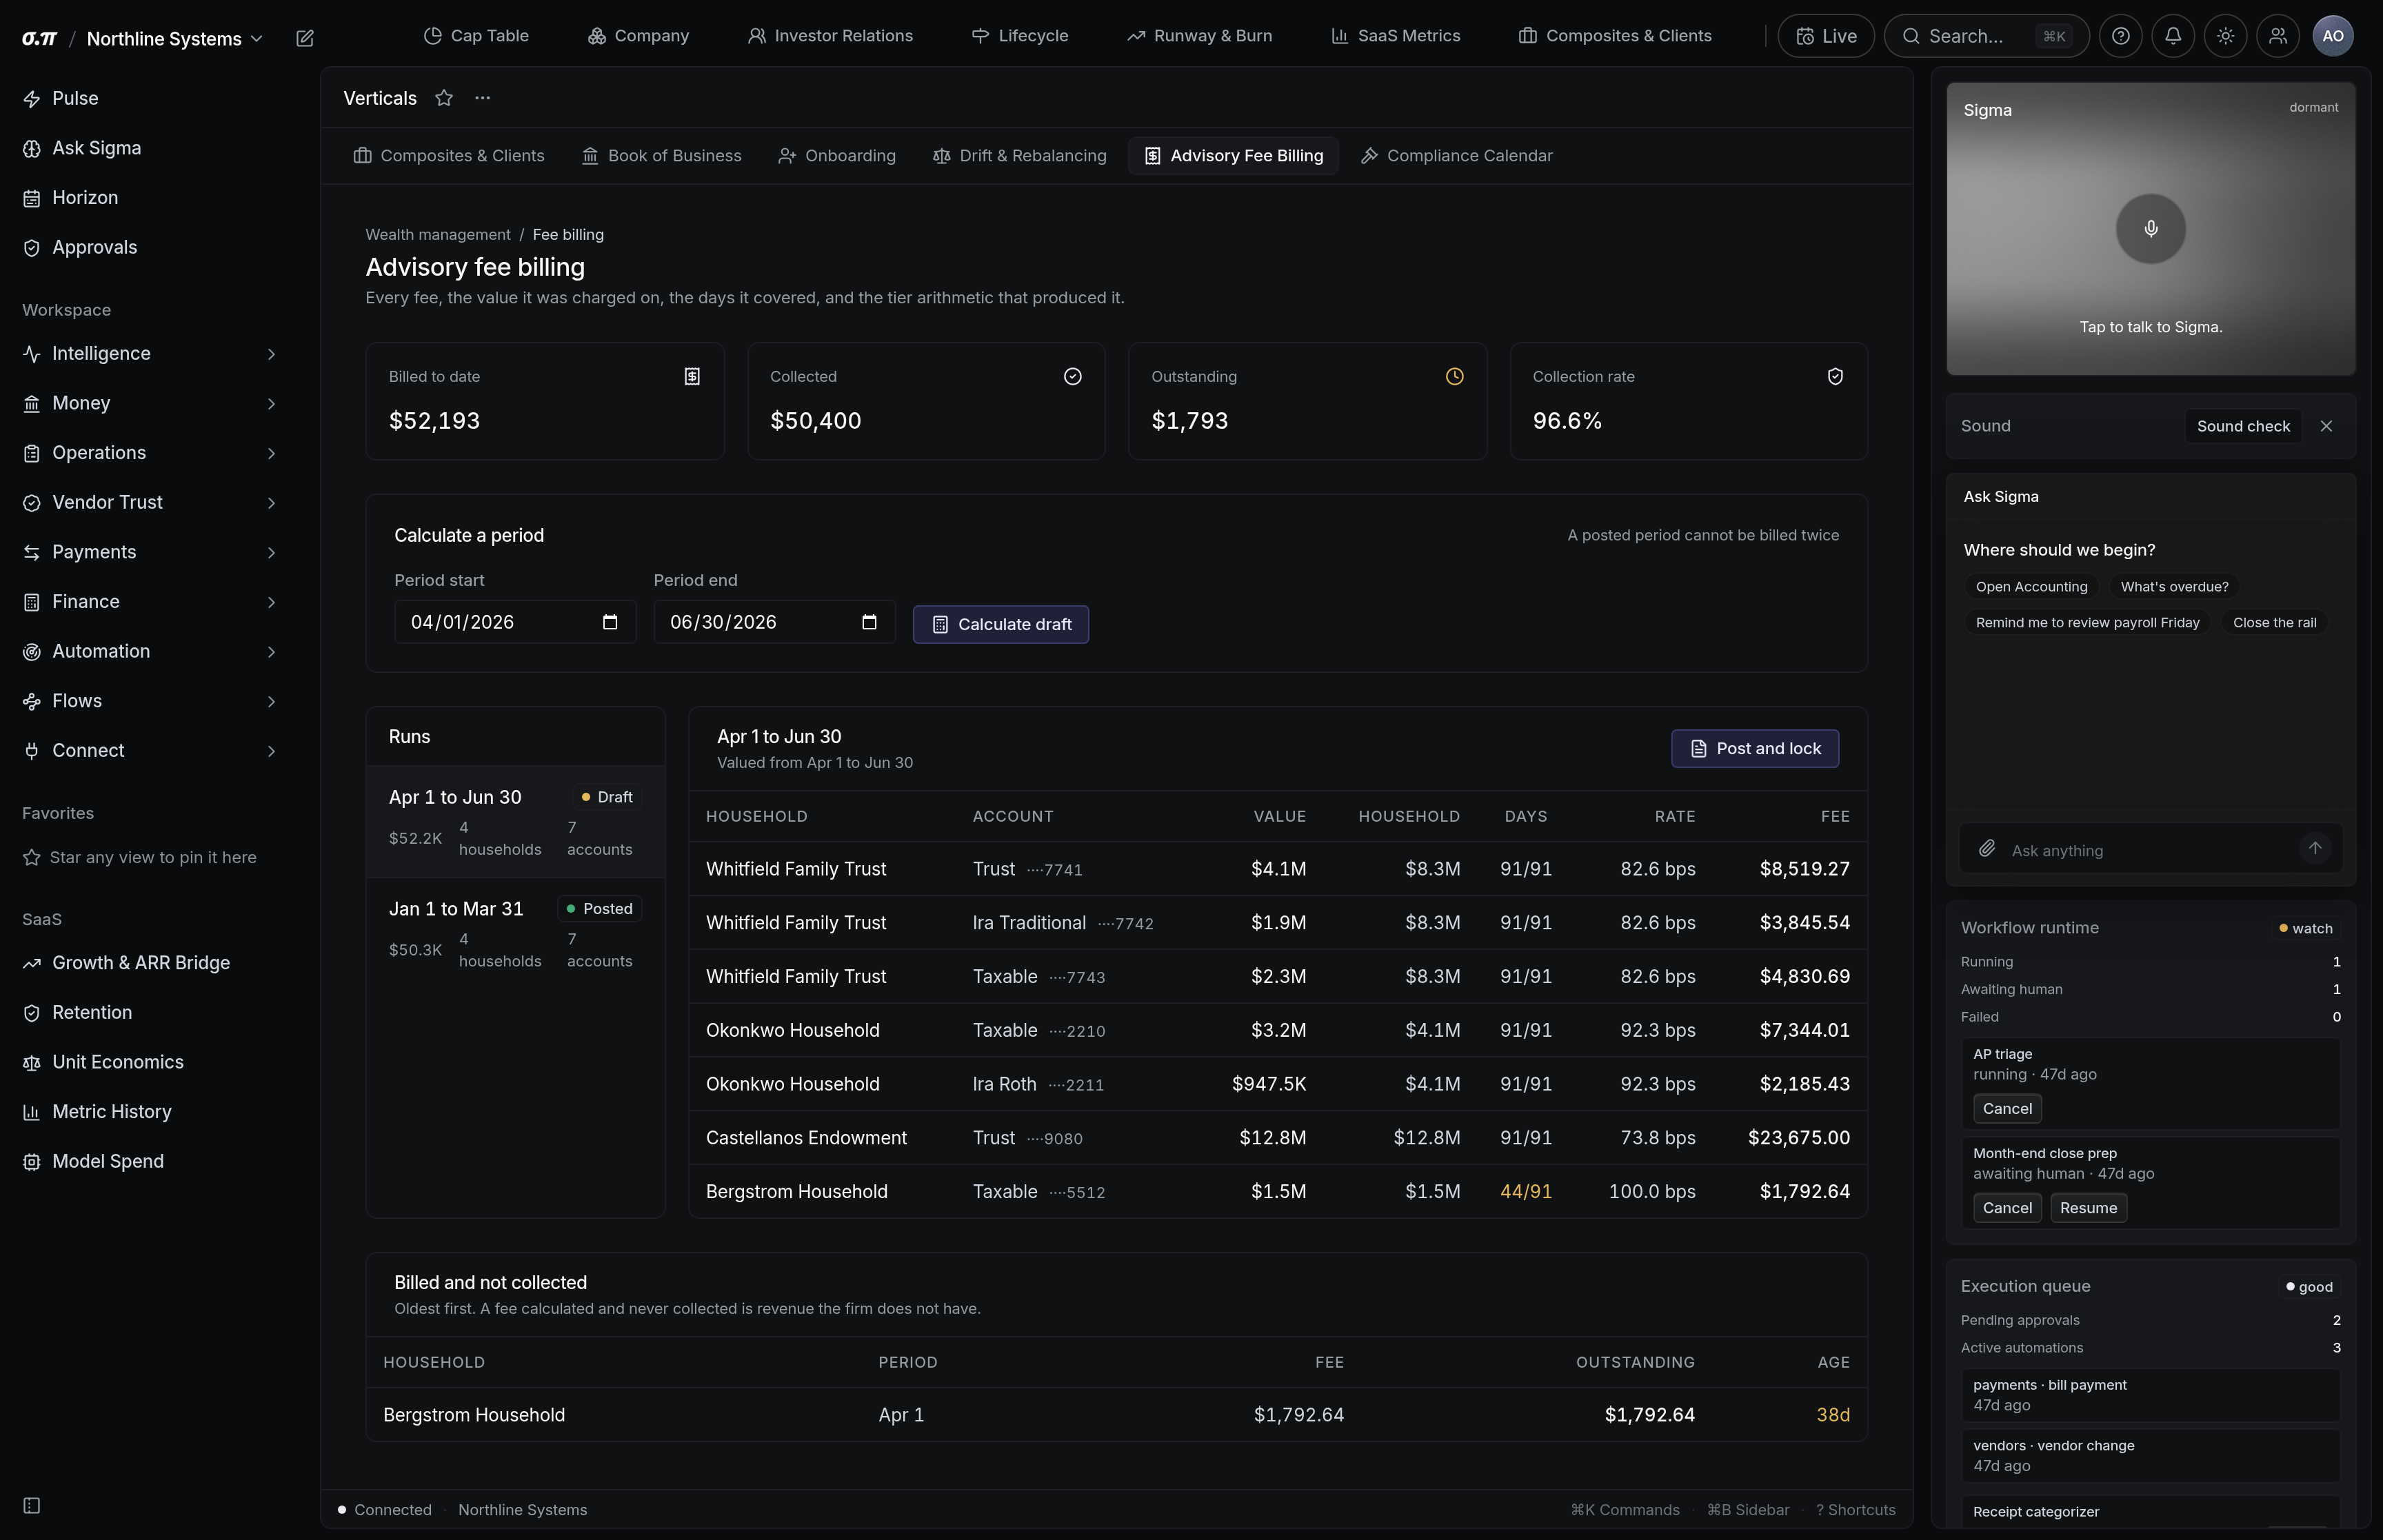Viewport: 2383px width, 1540px height.
Task: Open Approvals in the sidebar
Action: pyautogui.click(x=150, y=247)
